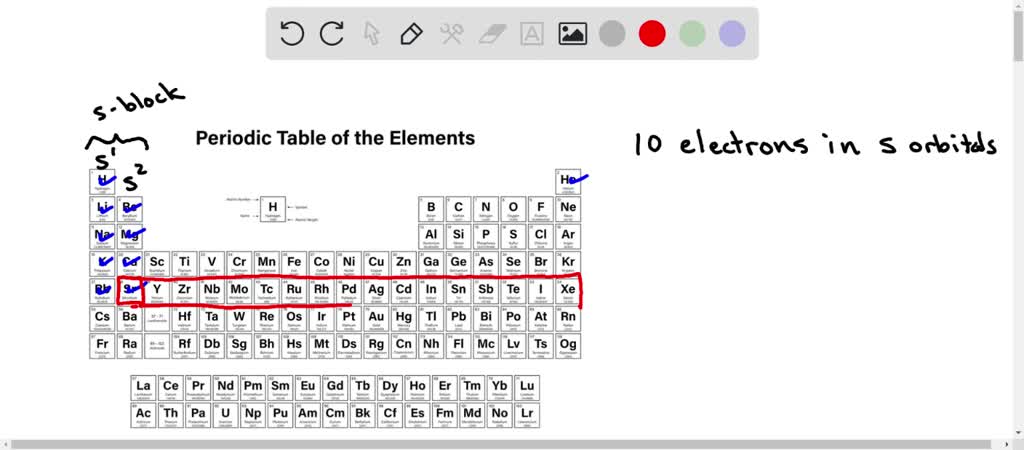Click the He element in top-right corner
The height and width of the screenshot is (450, 1024).
568,182
